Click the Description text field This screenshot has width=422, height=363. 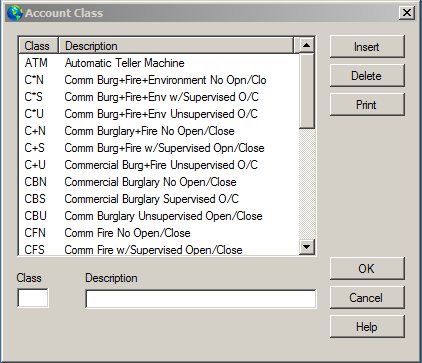click(201, 299)
